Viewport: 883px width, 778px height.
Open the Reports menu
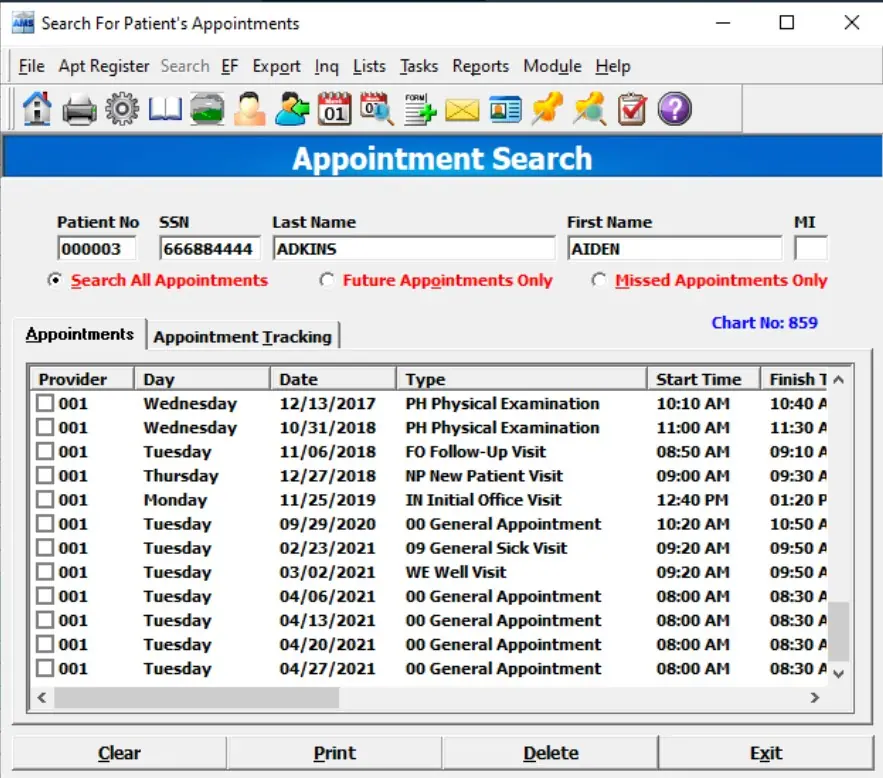click(480, 66)
